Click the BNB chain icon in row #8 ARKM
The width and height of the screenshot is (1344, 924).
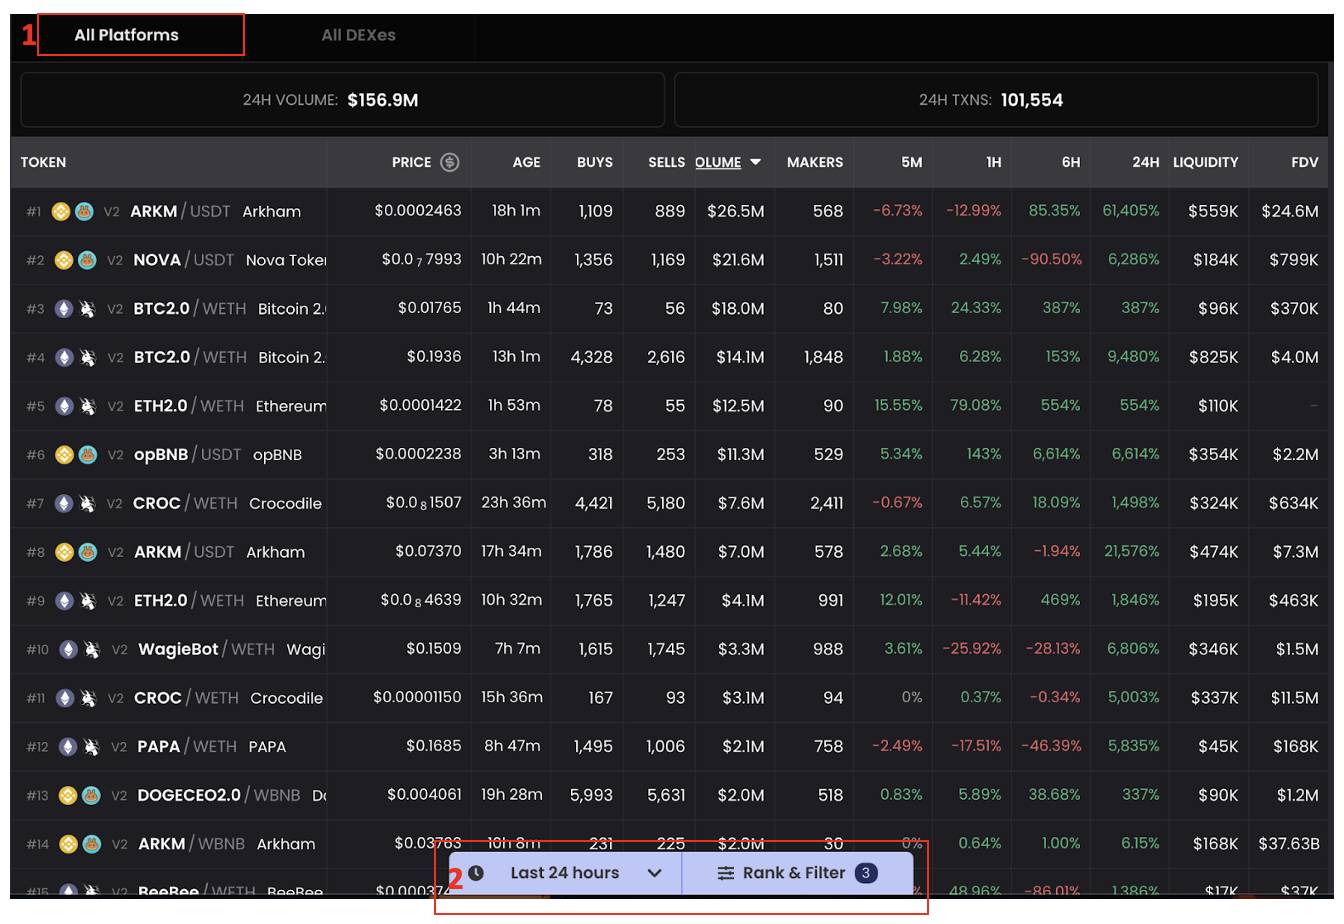(64, 552)
